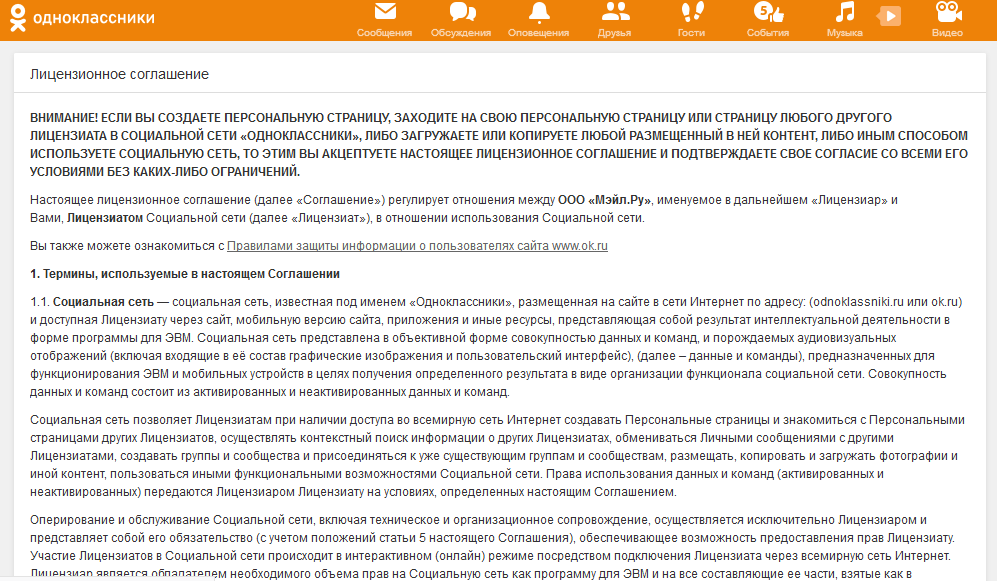This screenshot has height=581, width=997.
Task: Click the «1. Термины, используемые» section heading
Action: [x=185, y=273]
